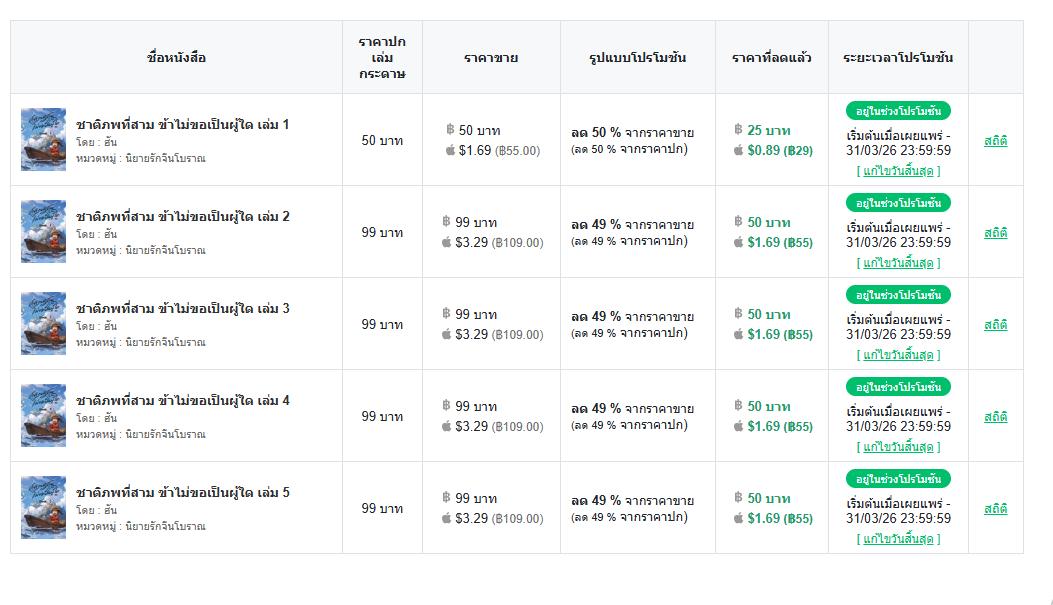Click the green promotion status badge for volume 5
The height and width of the screenshot is (605, 1053).
[x=898, y=479]
